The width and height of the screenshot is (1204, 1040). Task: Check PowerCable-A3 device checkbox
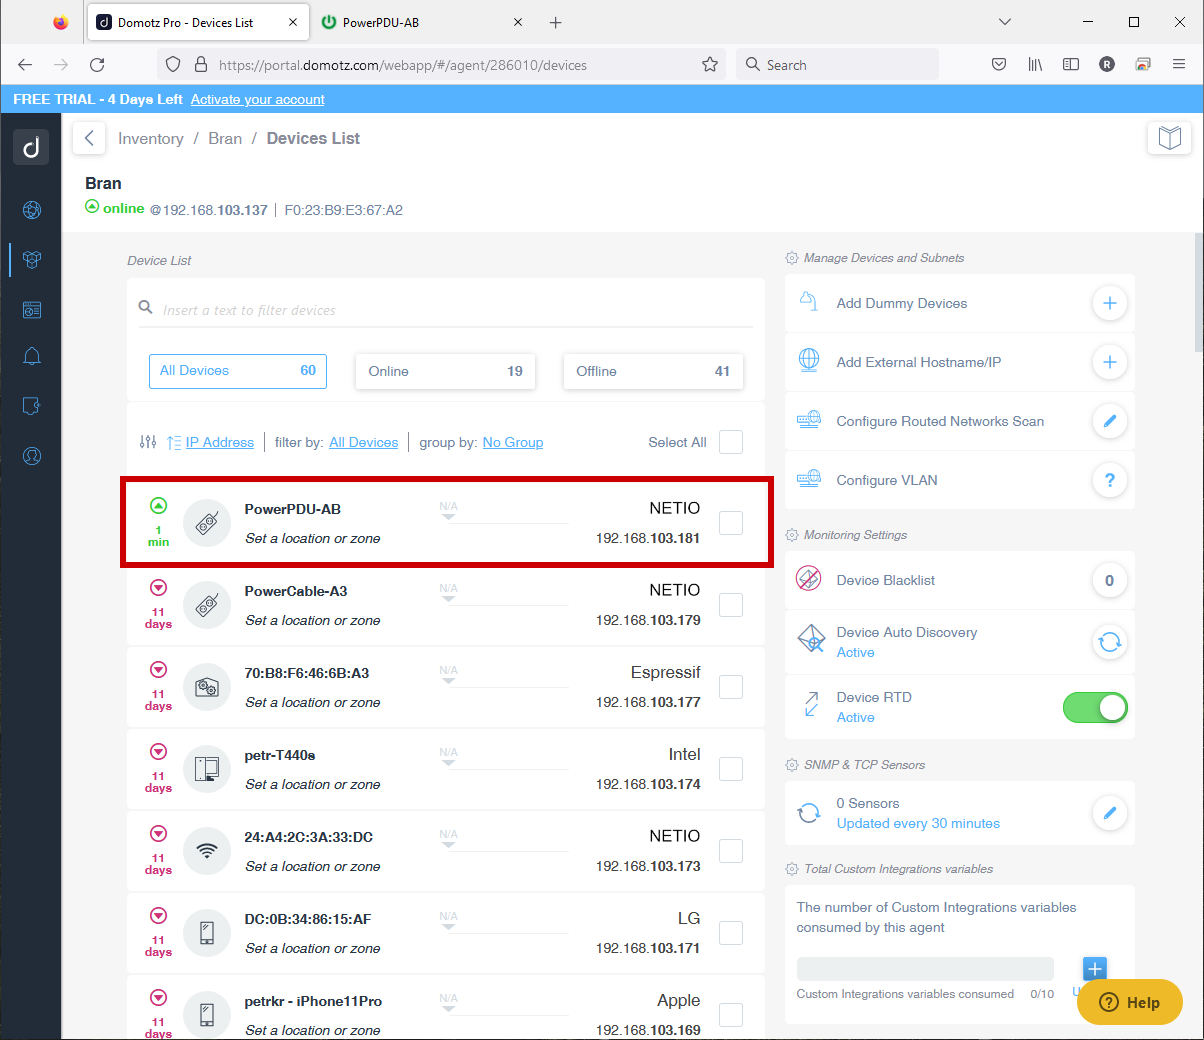[731, 604]
